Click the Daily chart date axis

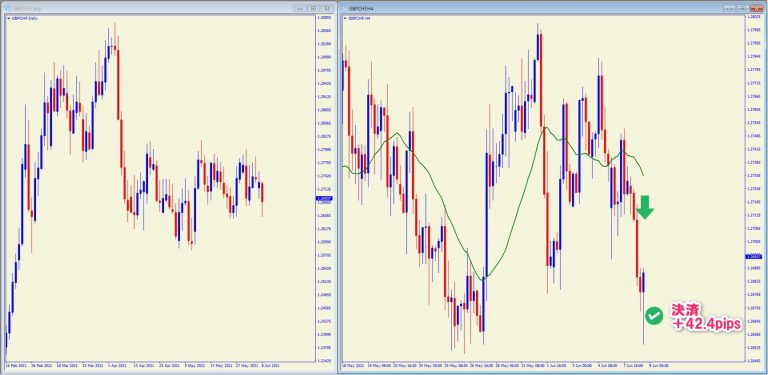[x=159, y=365]
